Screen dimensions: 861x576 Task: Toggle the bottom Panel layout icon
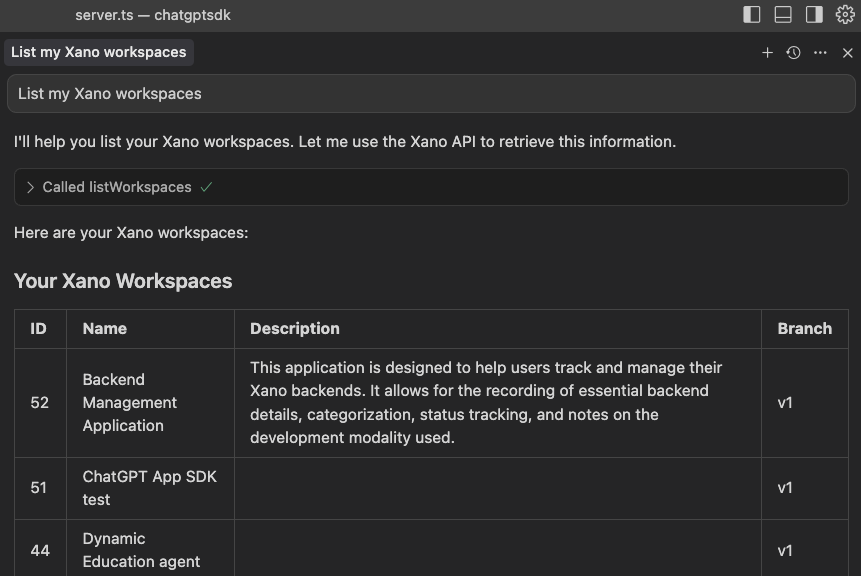tap(781, 14)
